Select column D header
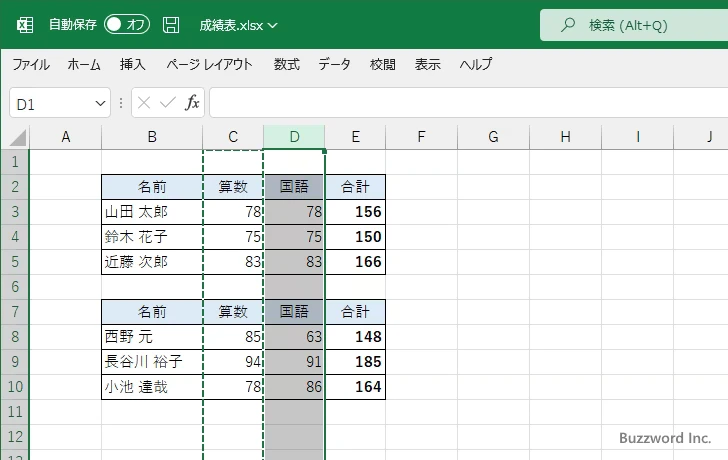 pos(294,137)
